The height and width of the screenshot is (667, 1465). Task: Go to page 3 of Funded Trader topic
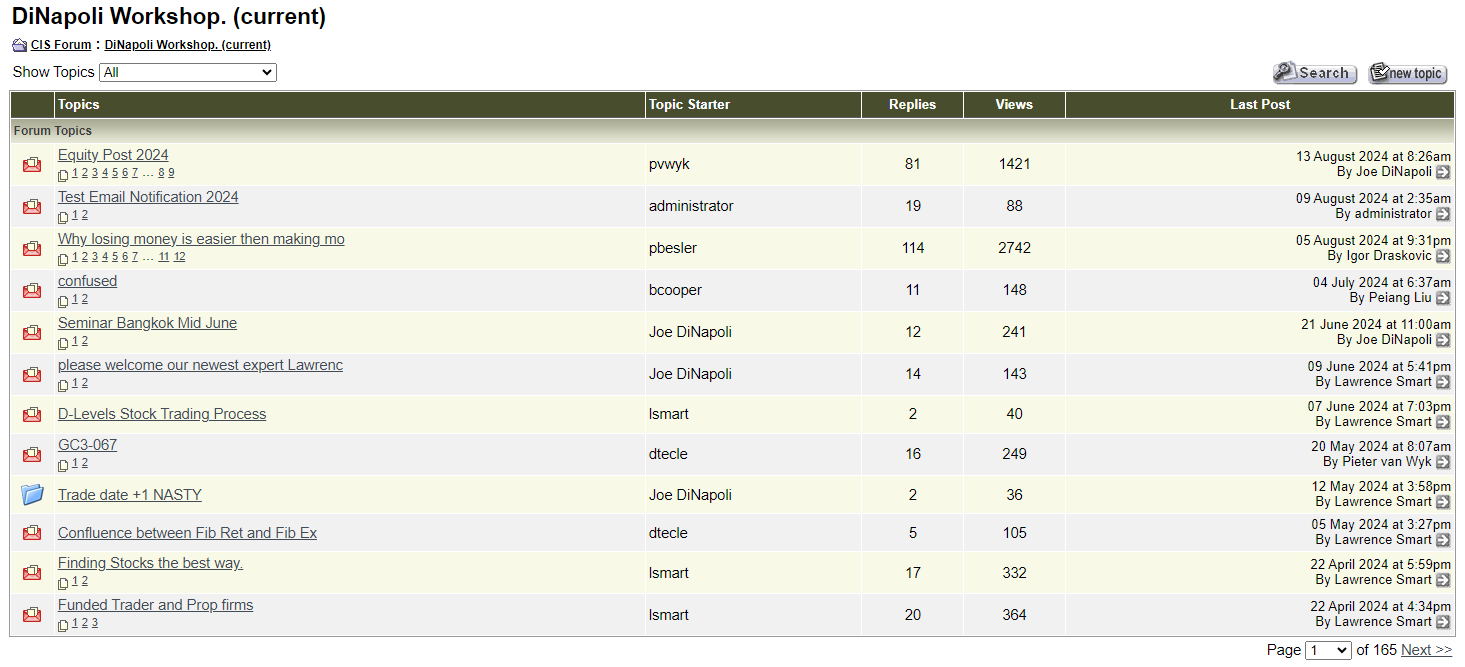pyautogui.click(x=95, y=623)
